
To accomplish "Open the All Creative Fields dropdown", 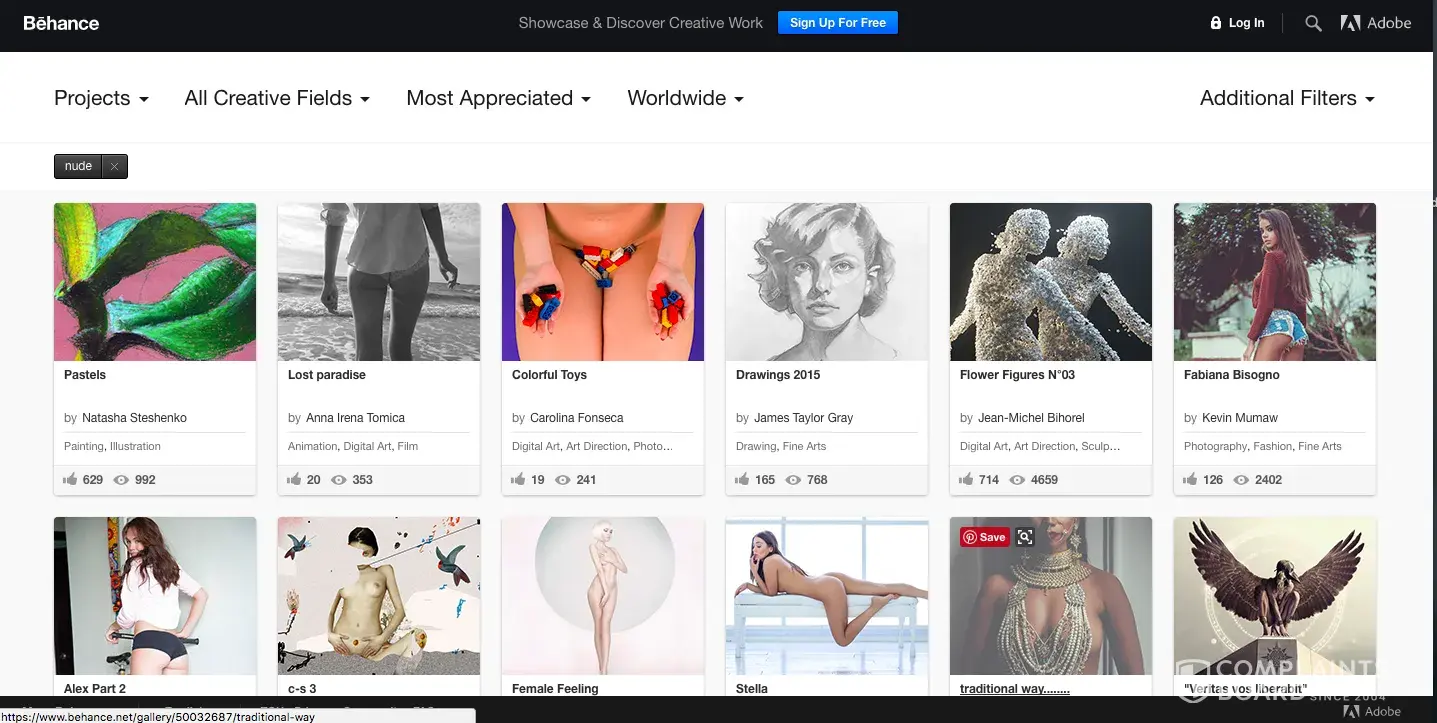I will 277,98.
